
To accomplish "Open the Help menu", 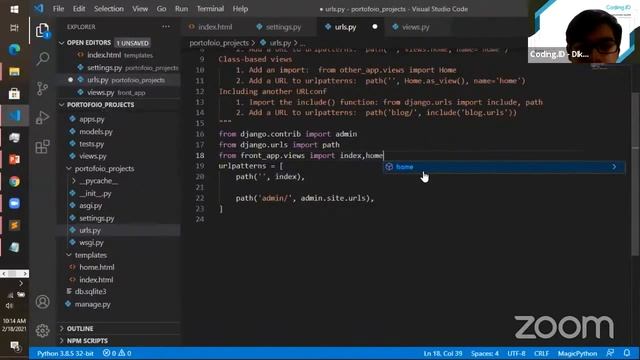I will pos(240,9).
